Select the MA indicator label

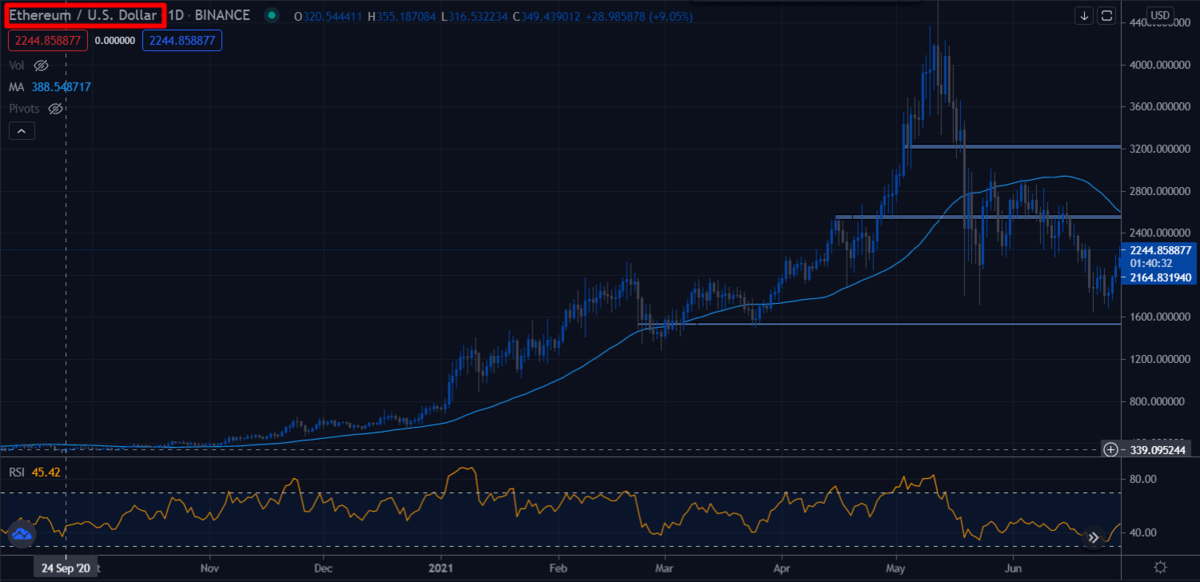(x=16, y=87)
